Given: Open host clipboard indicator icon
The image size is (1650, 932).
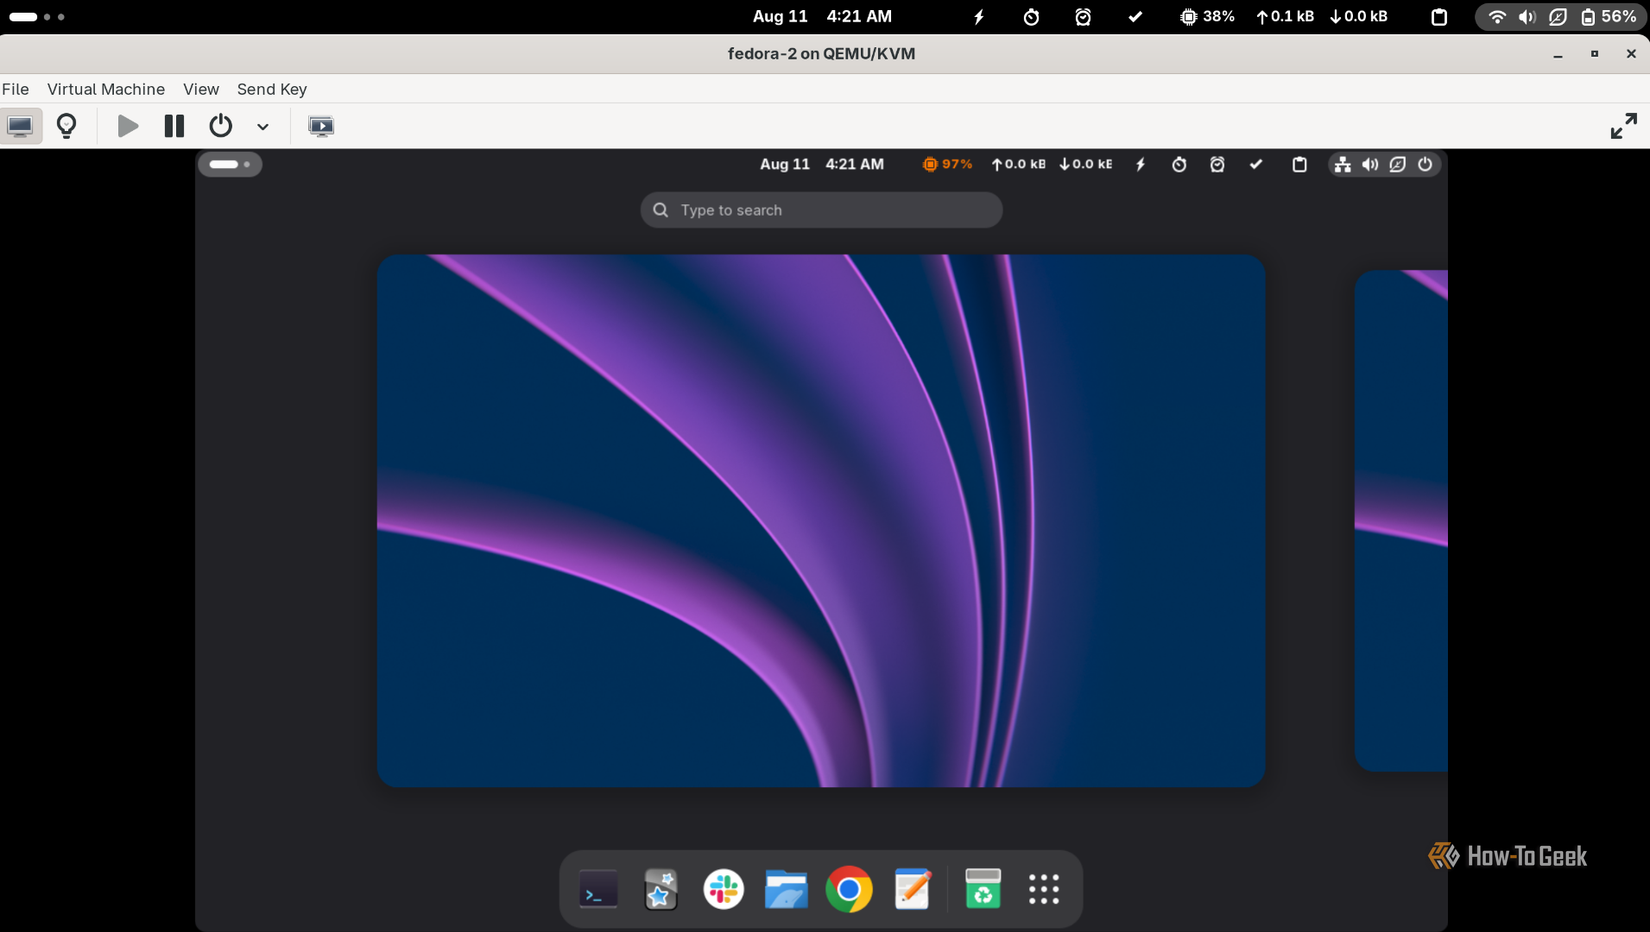Looking at the screenshot, I should [x=1439, y=17].
